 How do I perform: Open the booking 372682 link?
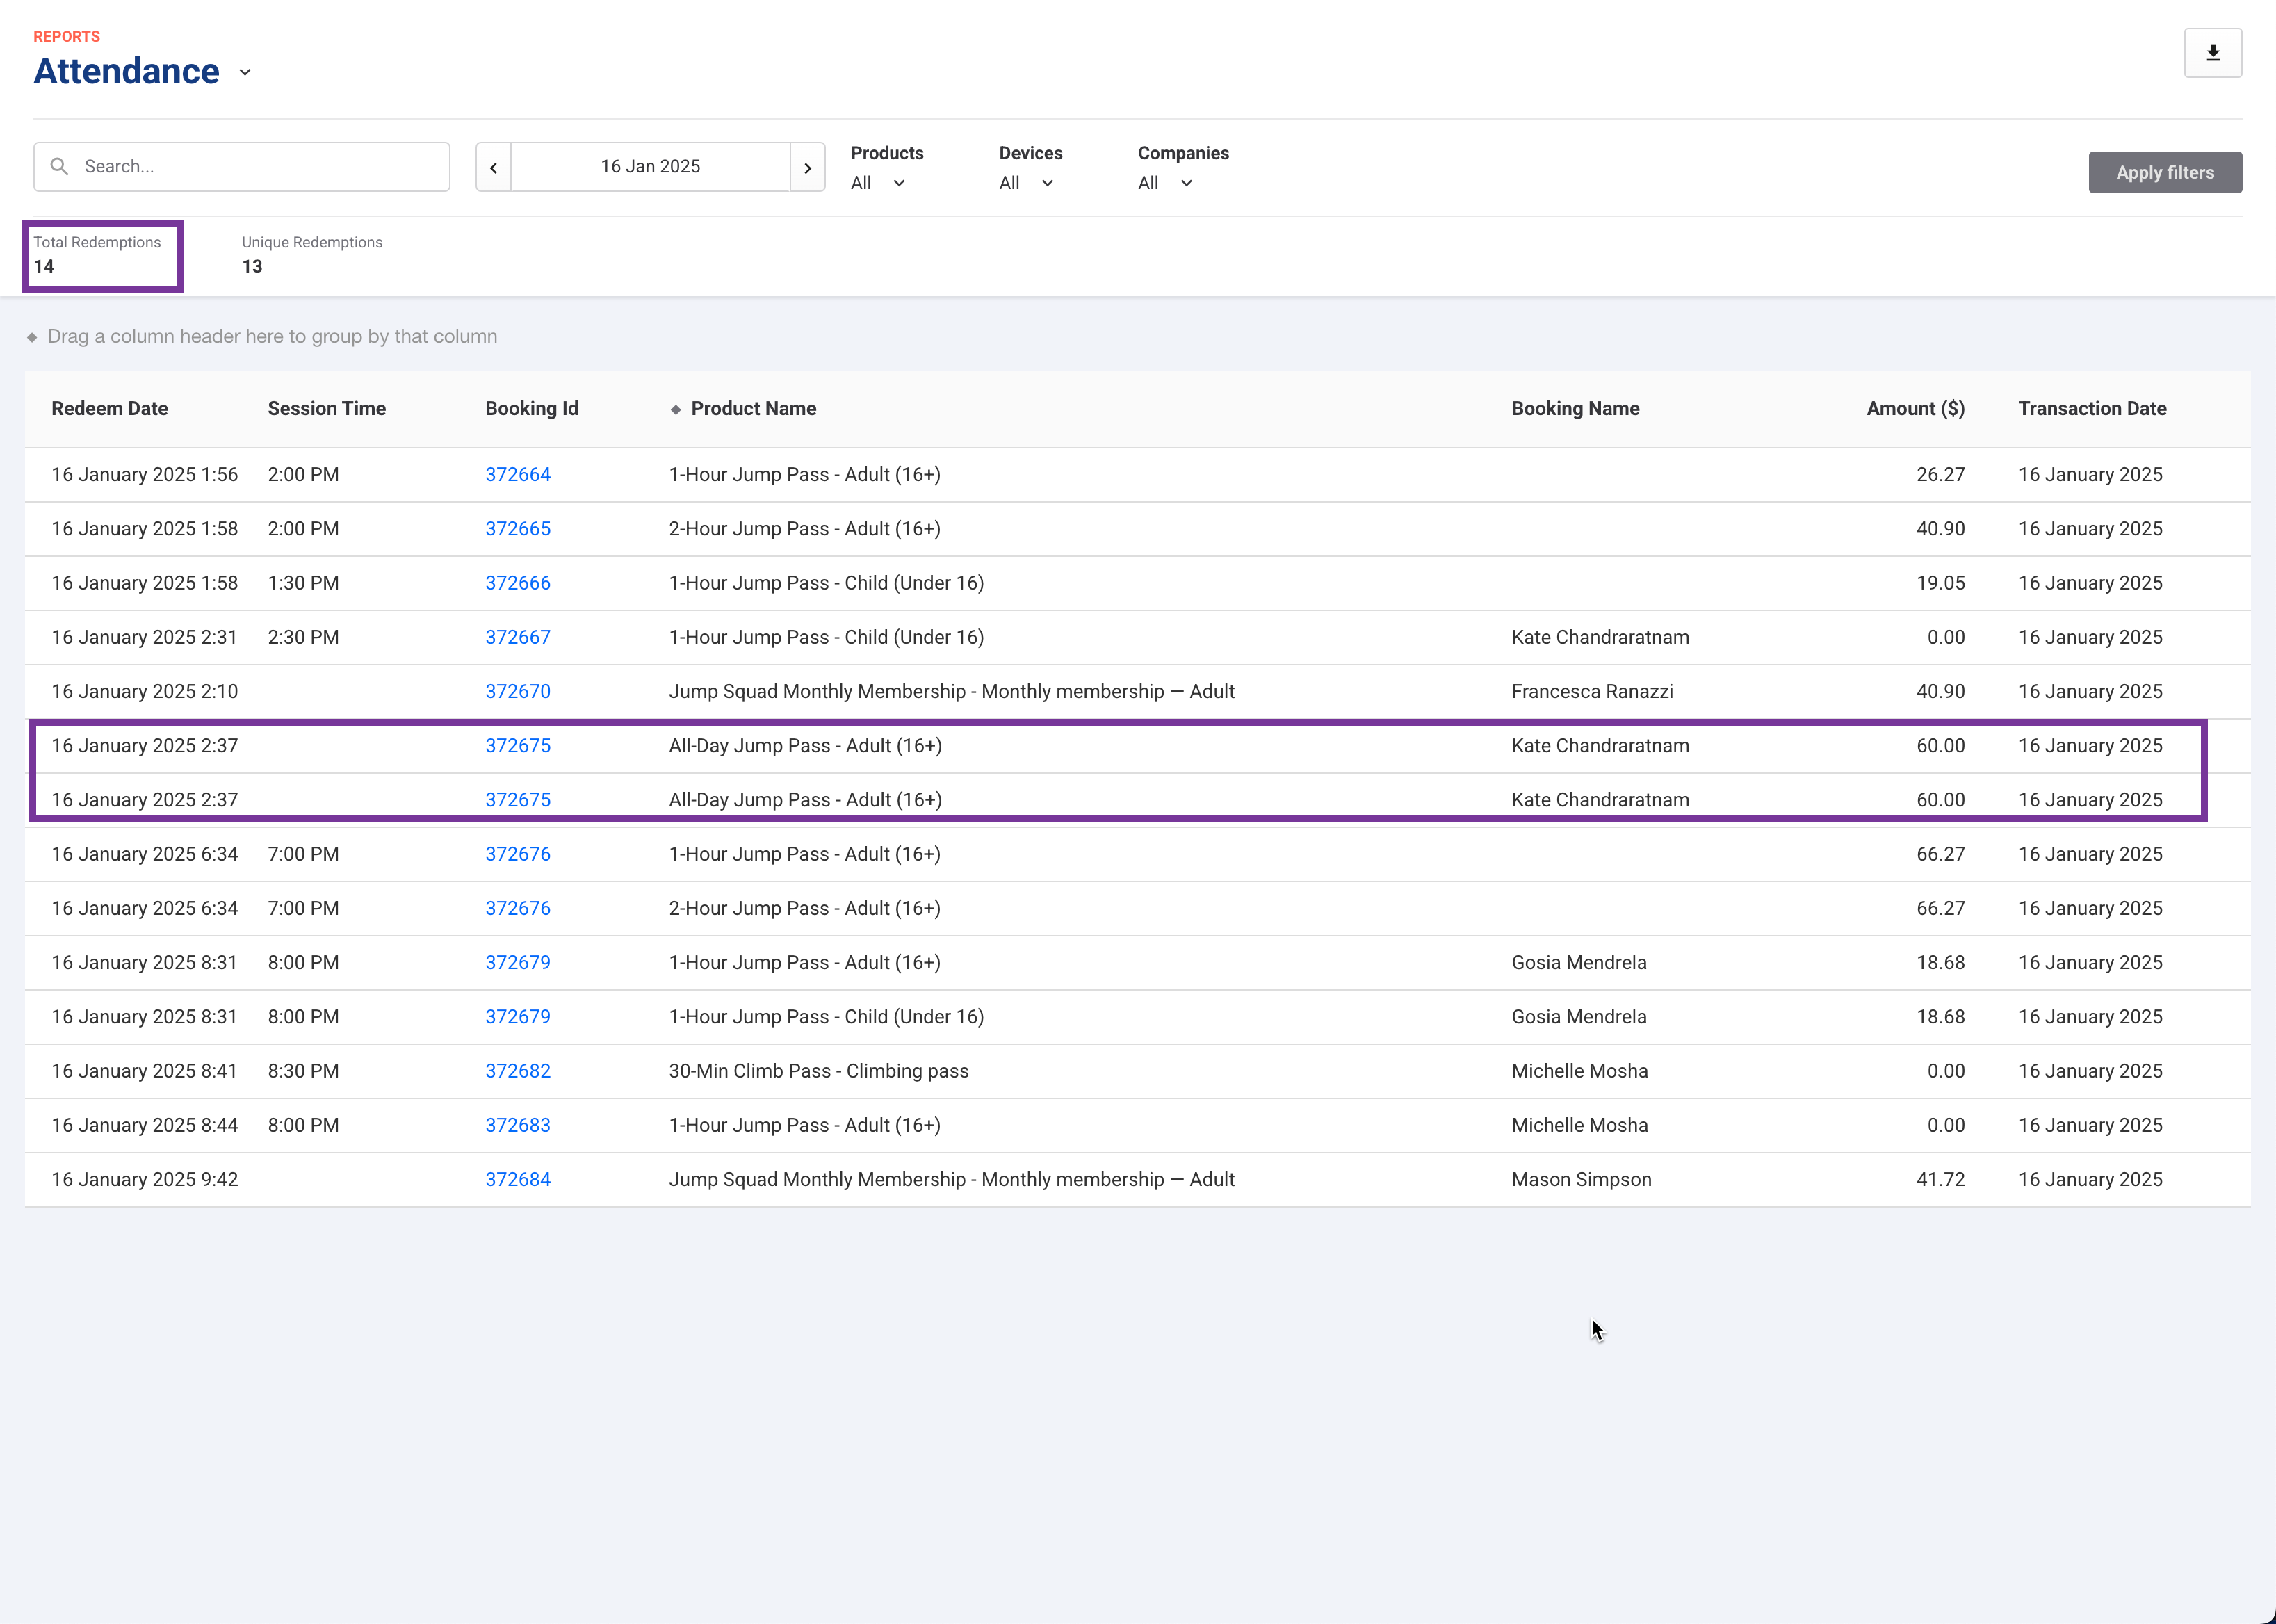point(518,1071)
